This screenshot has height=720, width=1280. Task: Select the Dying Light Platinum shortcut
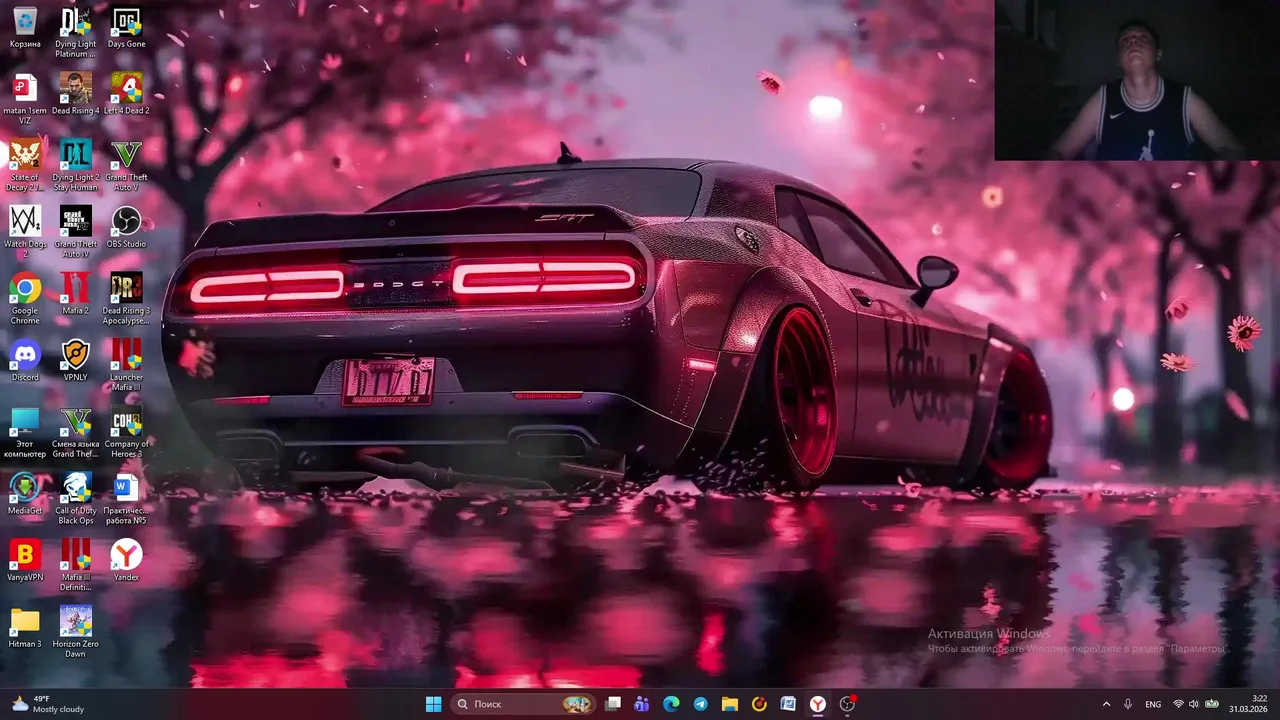[x=75, y=32]
